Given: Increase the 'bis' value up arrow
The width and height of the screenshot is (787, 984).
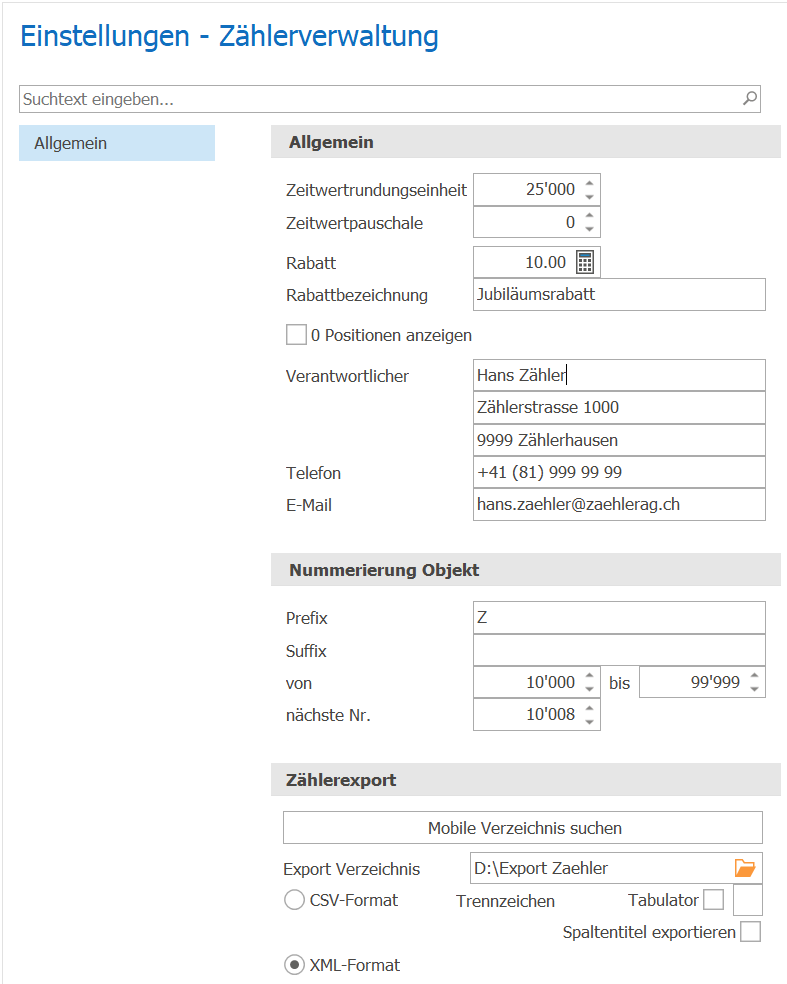Looking at the screenshot, I should click(x=754, y=676).
